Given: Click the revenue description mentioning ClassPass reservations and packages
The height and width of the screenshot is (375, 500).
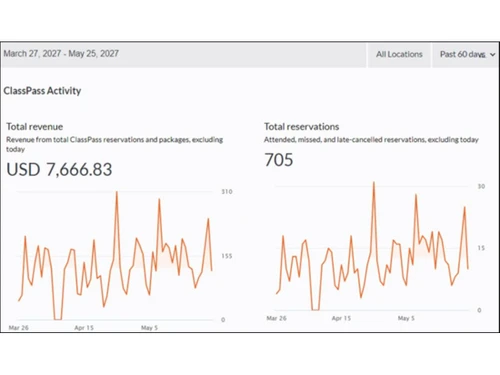Looking at the screenshot, I should [x=115, y=144].
